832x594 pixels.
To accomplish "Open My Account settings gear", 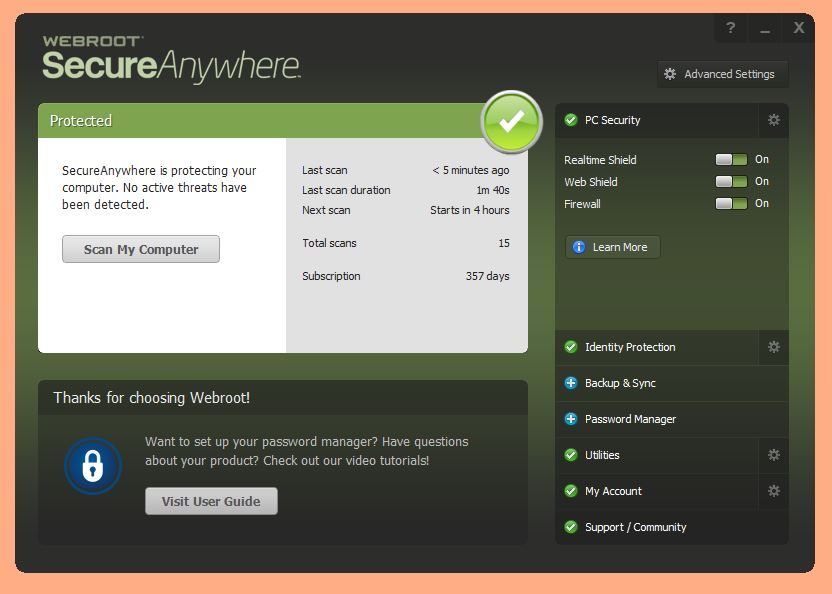I will pyautogui.click(x=774, y=491).
